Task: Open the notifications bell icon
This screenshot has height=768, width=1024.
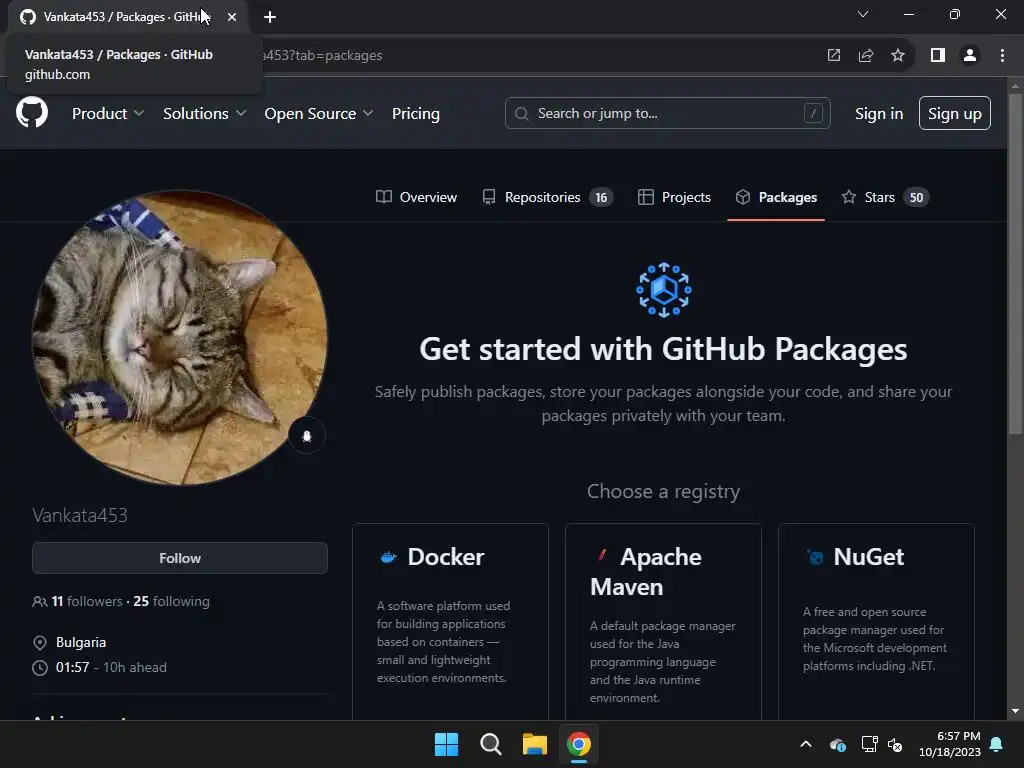Action: tap(997, 744)
